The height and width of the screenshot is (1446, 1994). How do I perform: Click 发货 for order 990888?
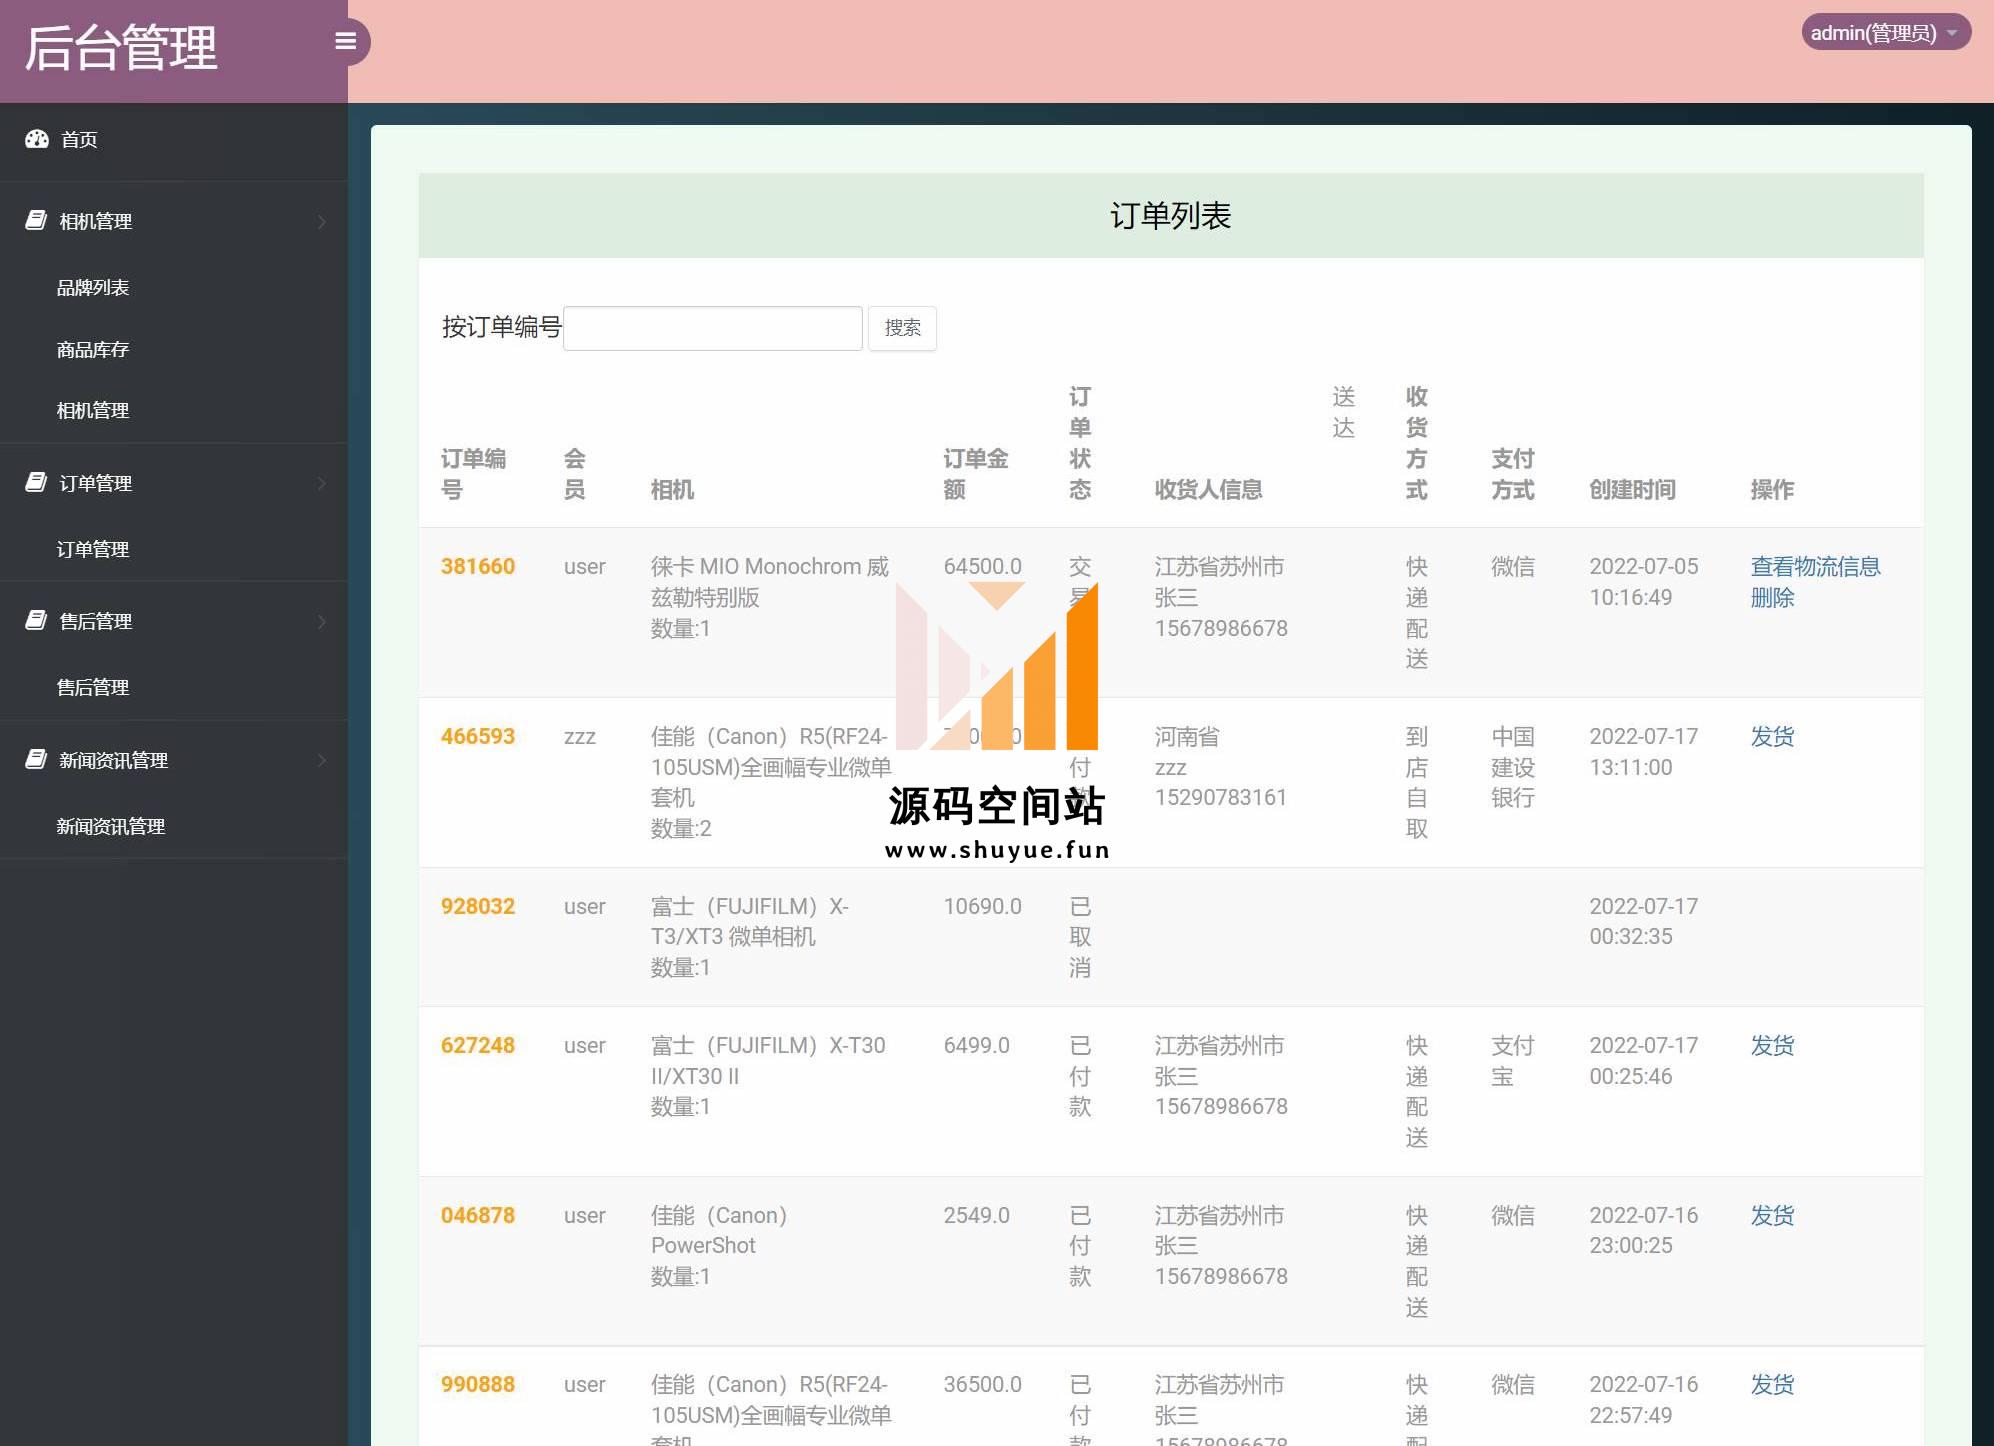[1772, 1385]
